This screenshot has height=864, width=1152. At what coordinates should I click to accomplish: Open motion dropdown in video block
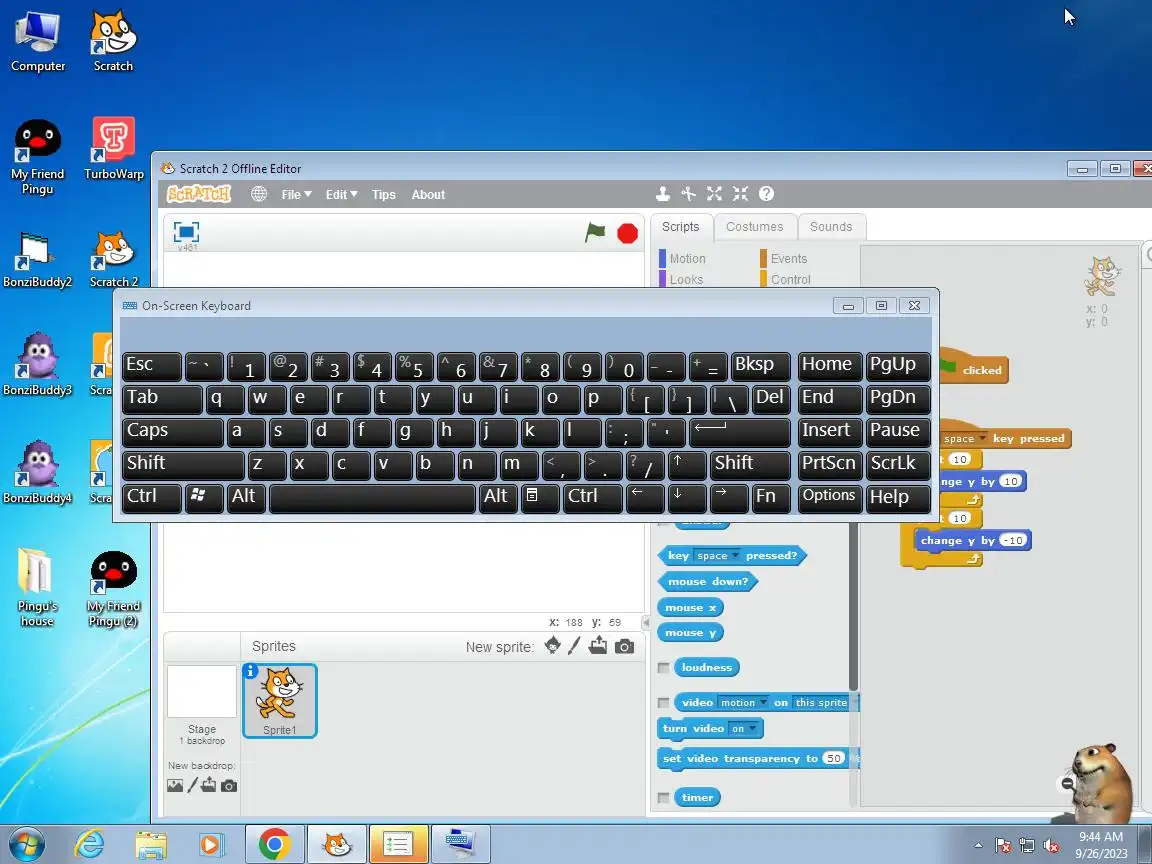point(743,703)
